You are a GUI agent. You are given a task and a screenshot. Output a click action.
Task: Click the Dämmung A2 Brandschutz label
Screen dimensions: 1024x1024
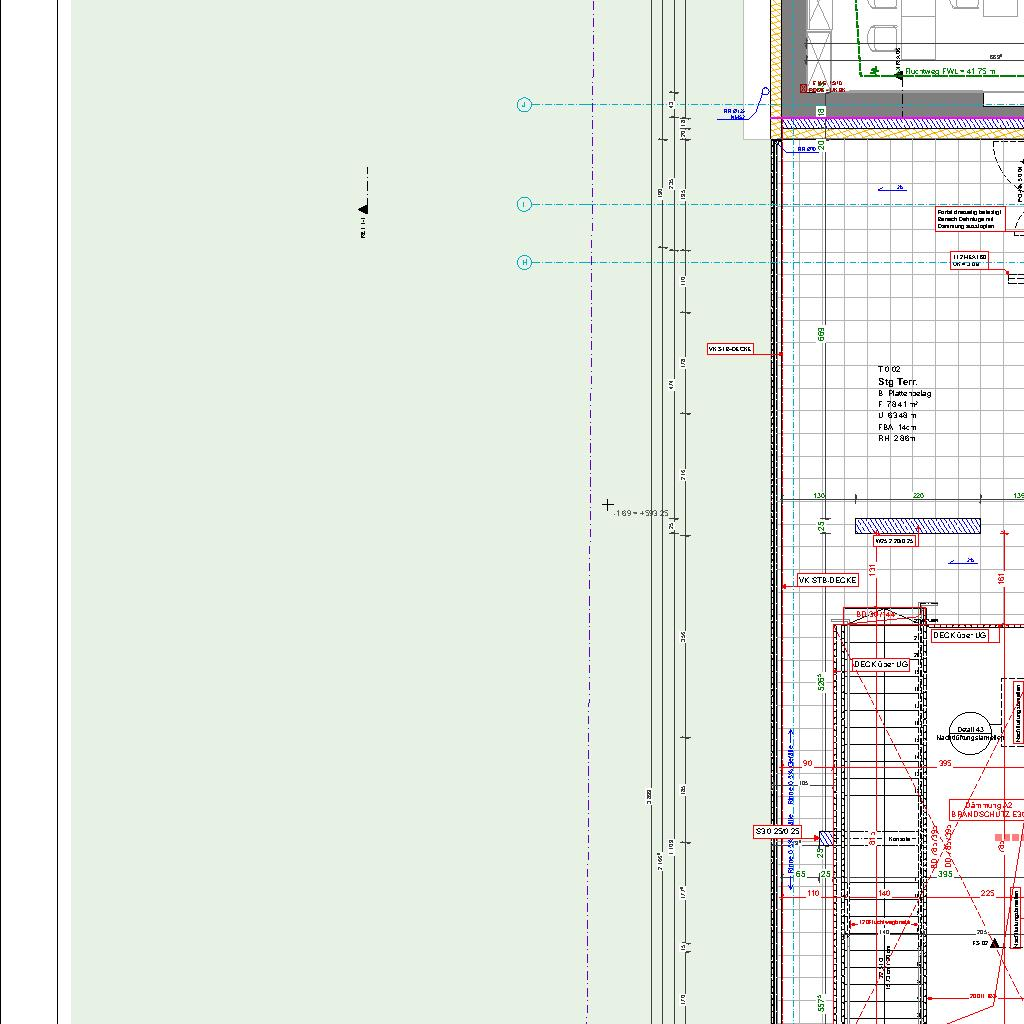[988, 810]
